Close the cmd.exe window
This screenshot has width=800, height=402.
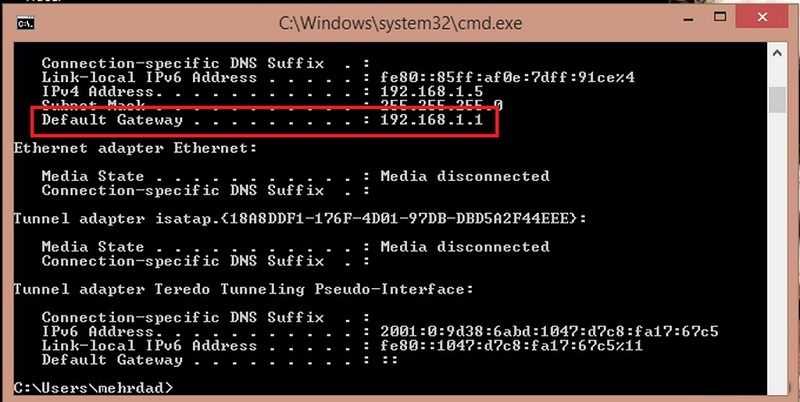[762, 18]
